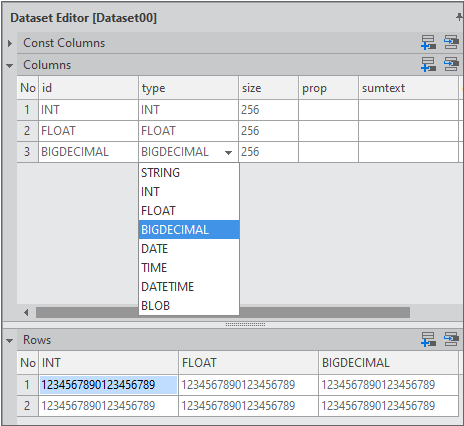Collapse the Rows section
This screenshot has height=426, width=464.
point(10,341)
